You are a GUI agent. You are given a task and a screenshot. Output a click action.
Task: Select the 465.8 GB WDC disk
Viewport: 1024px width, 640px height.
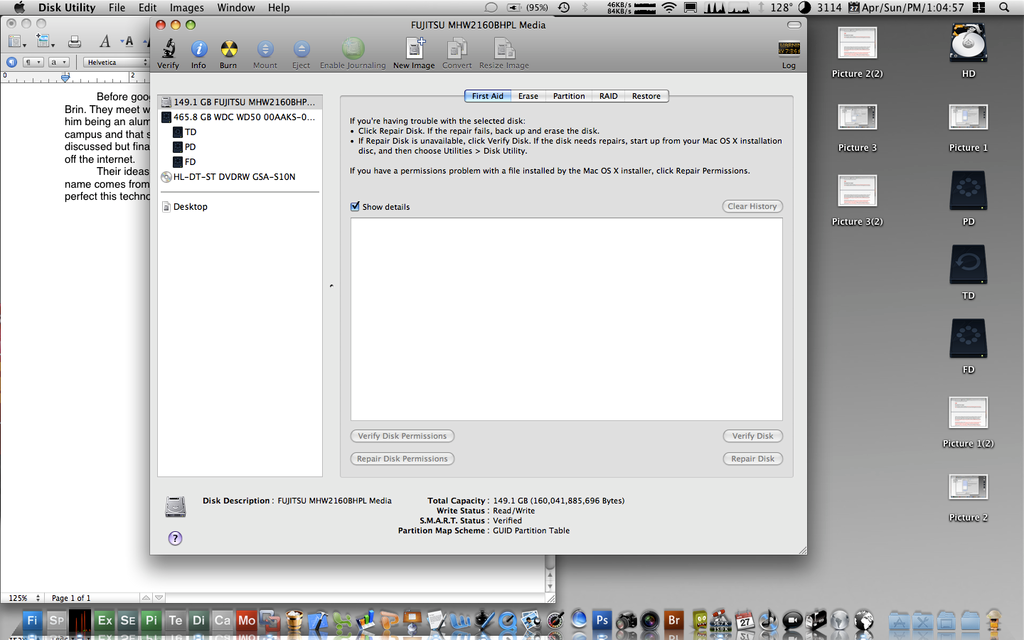(x=238, y=117)
